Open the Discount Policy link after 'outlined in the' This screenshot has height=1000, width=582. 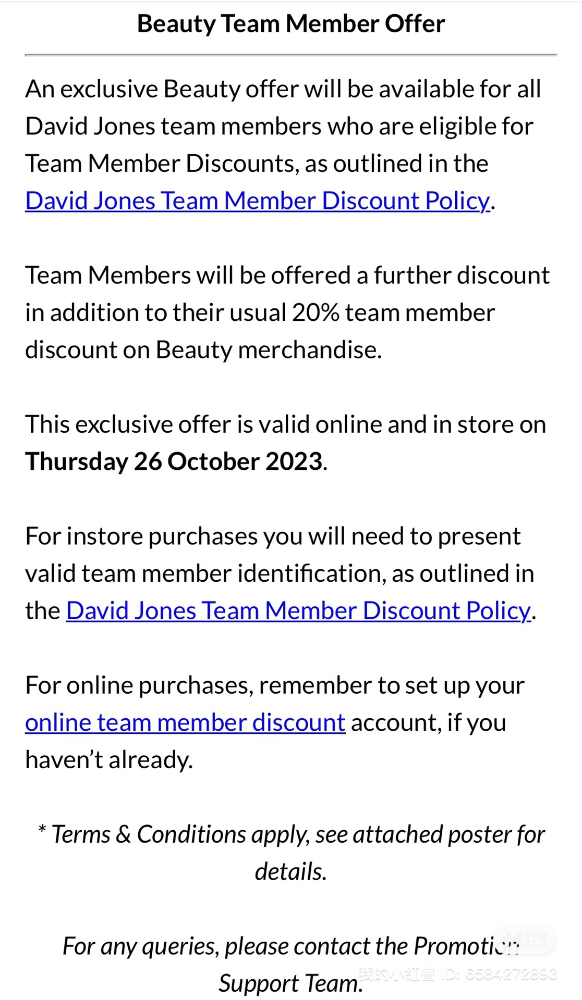[298, 610]
